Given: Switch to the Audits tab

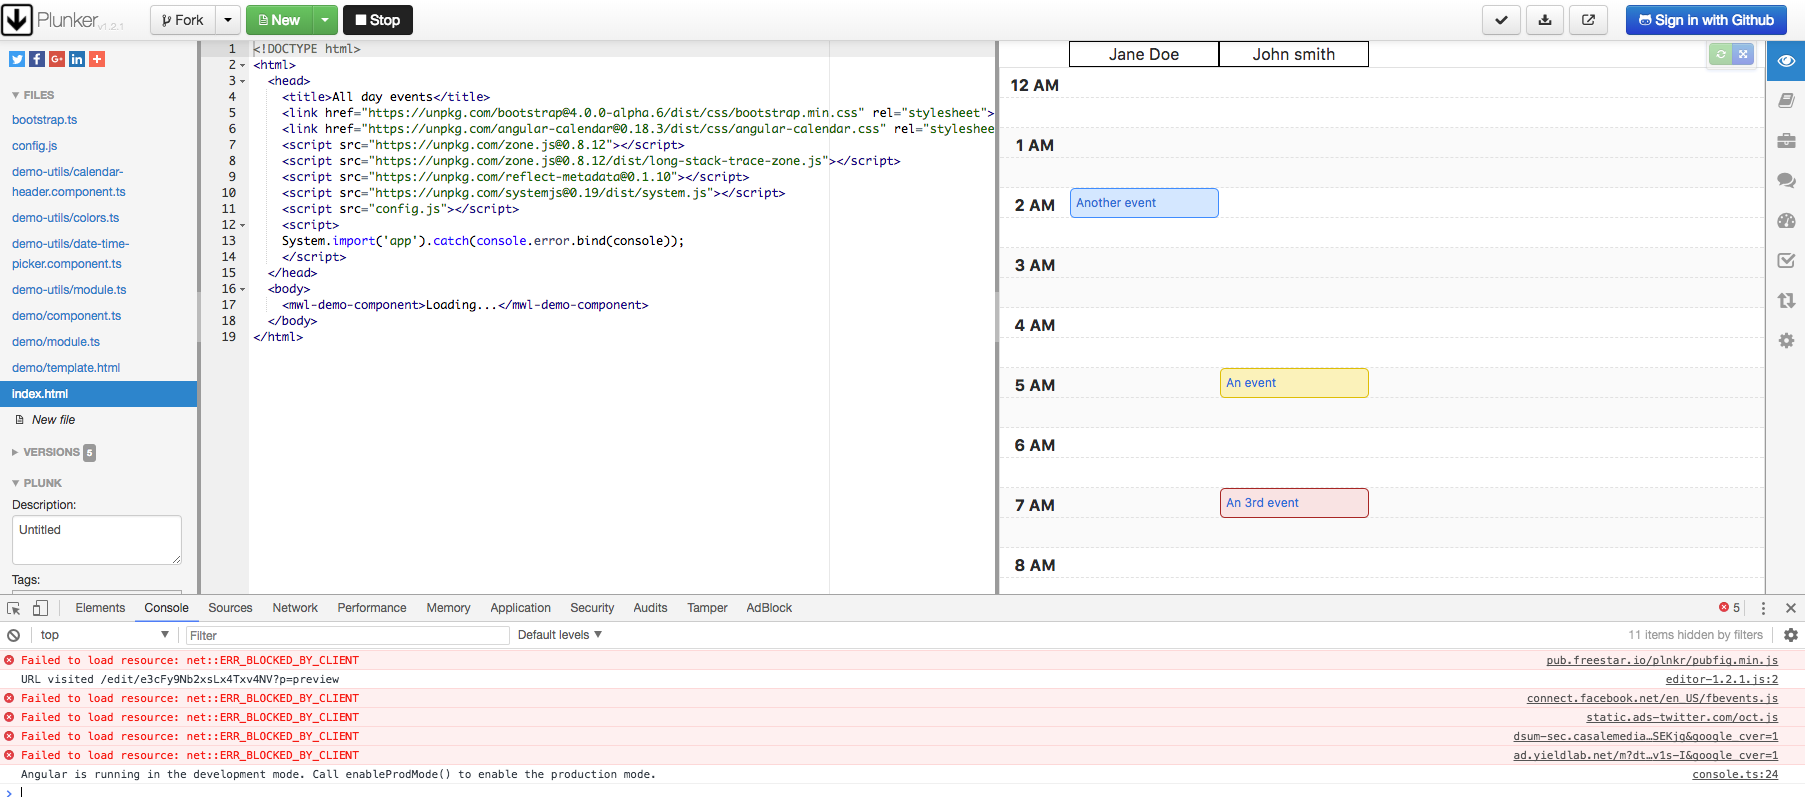Looking at the screenshot, I should click(650, 608).
